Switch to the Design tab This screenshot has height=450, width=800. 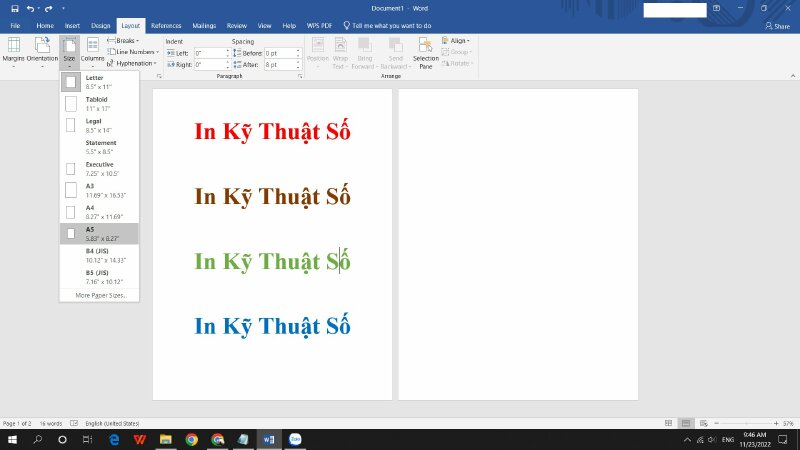click(101, 26)
